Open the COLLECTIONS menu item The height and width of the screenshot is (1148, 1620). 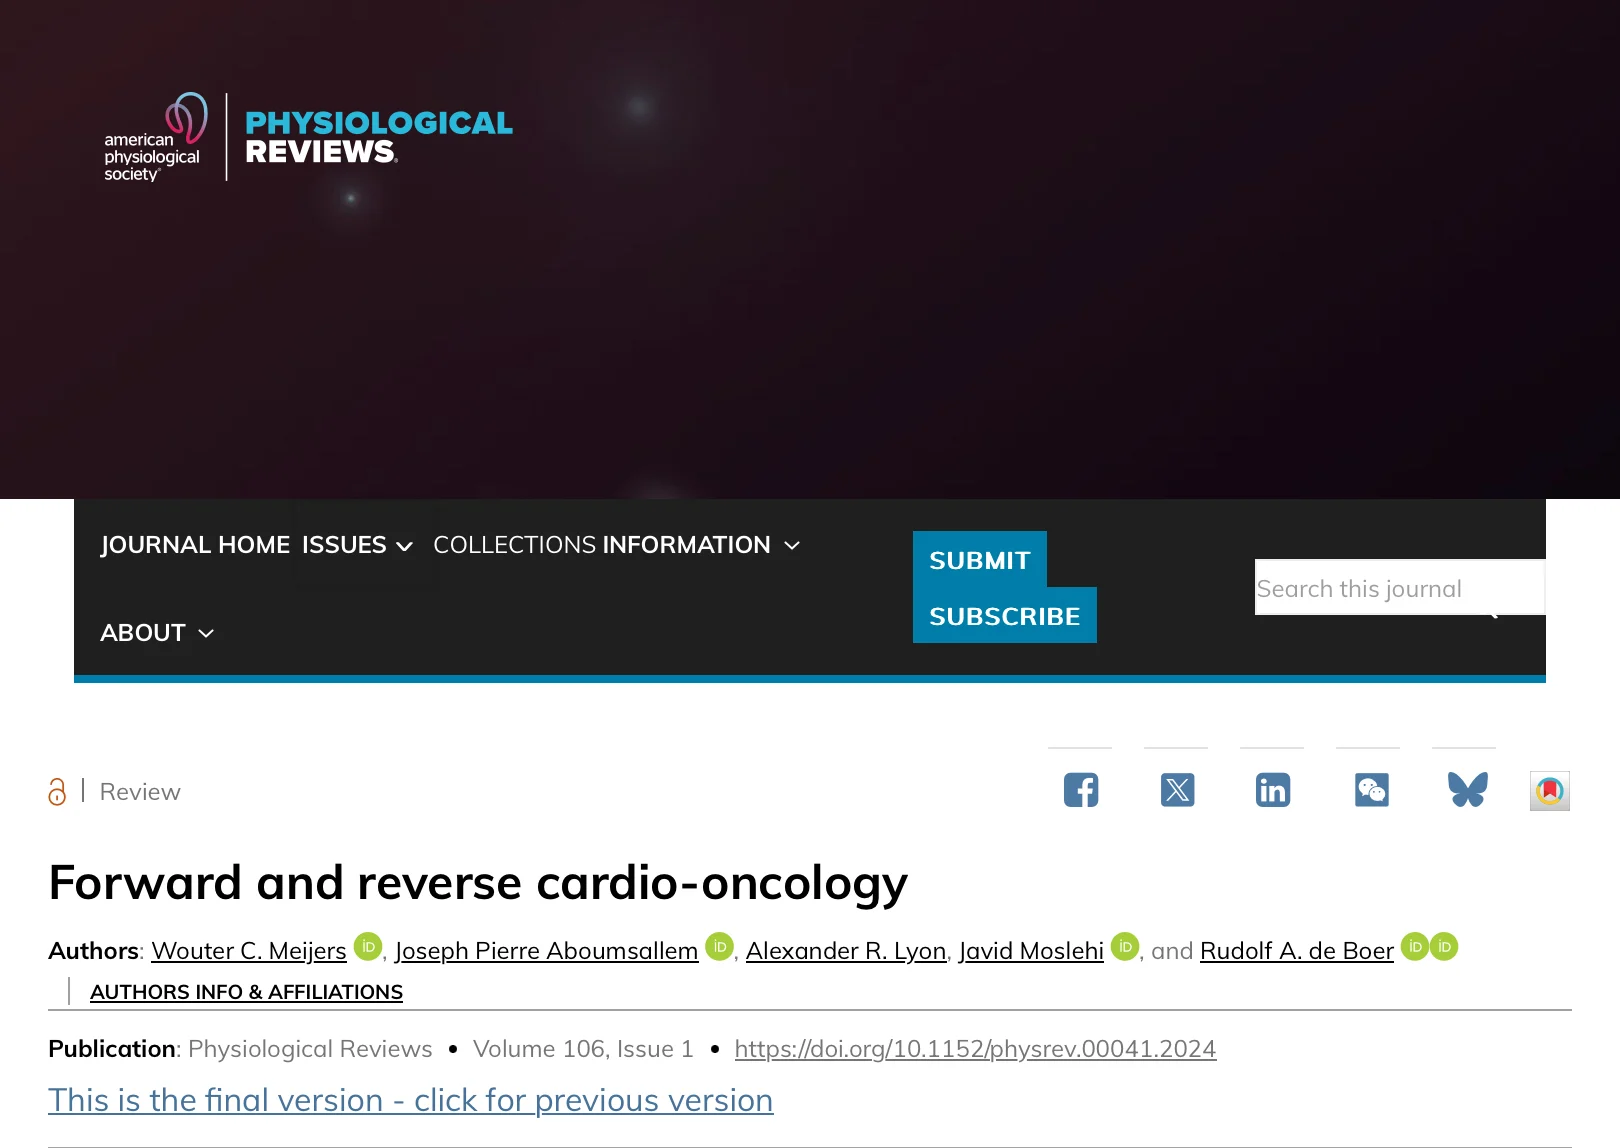click(x=513, y=545)
